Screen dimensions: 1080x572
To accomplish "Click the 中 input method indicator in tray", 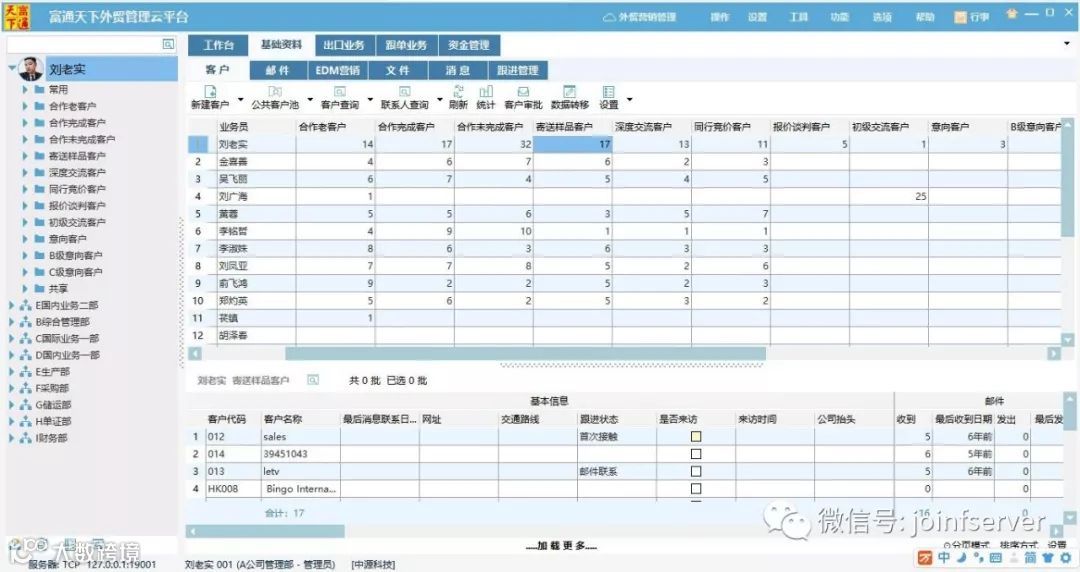I will [944, 557].
